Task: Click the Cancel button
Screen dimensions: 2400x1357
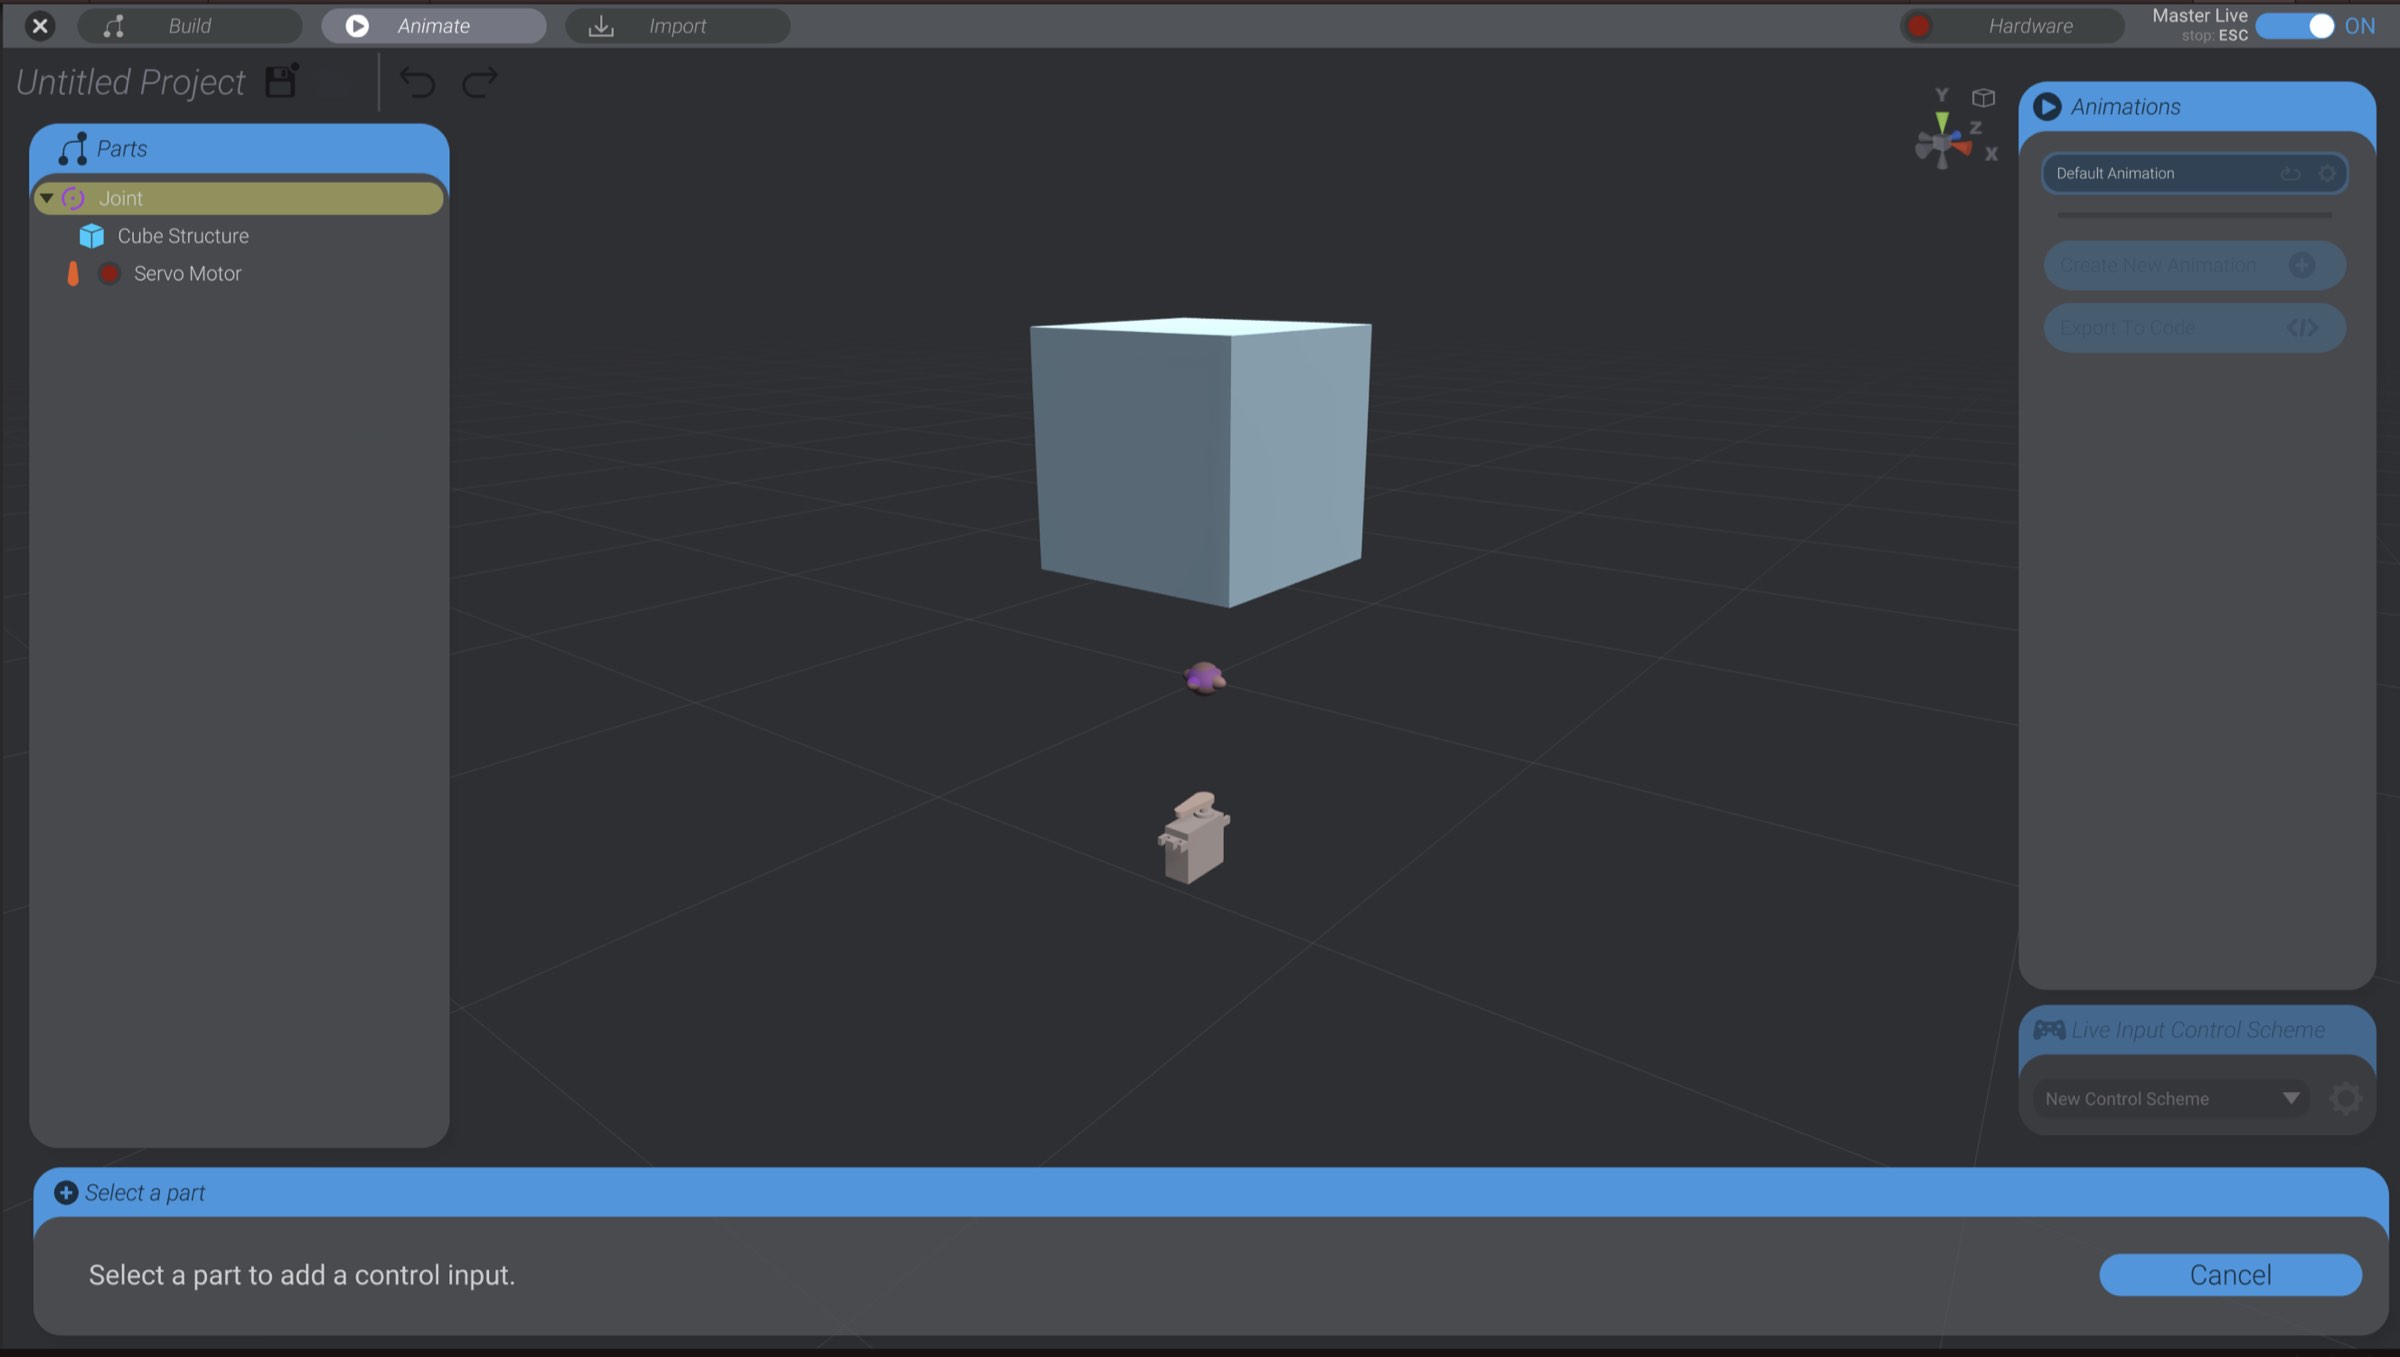Action: (x=2229, y=1274)
